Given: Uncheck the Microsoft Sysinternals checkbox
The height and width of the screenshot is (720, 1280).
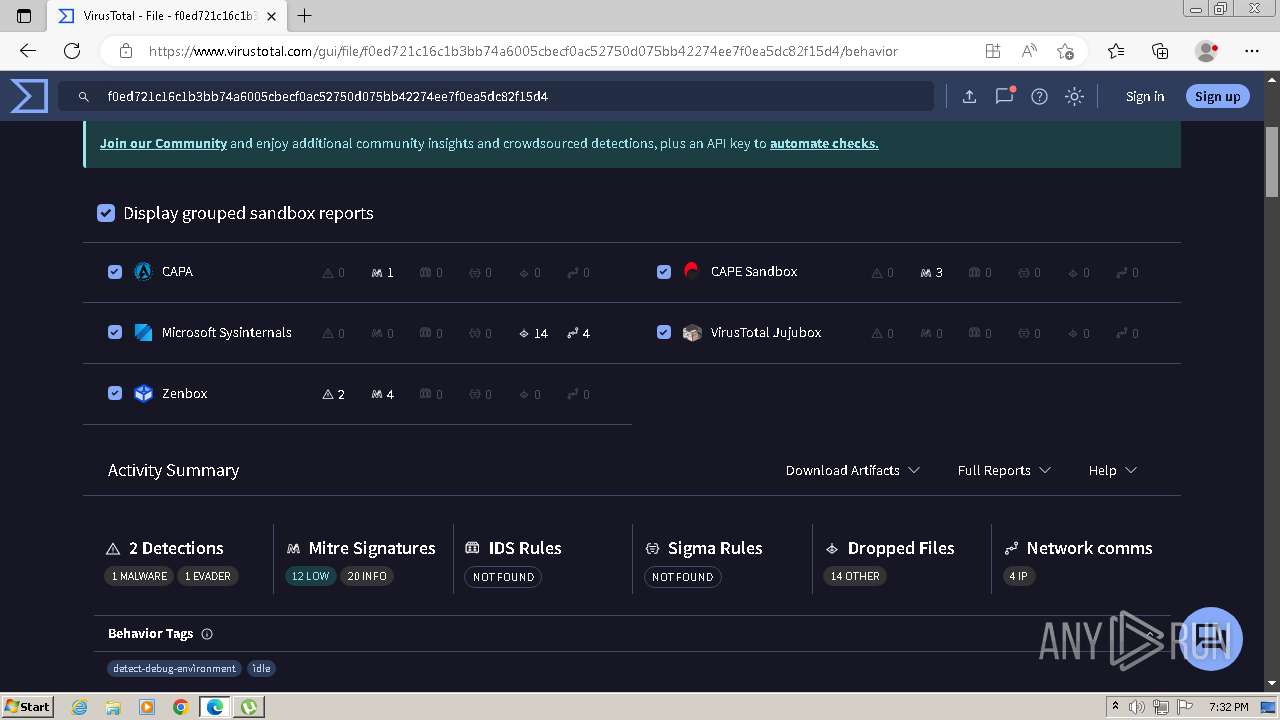Looking at the screenshot, I should pyautogui.click(x=115, y=332).
